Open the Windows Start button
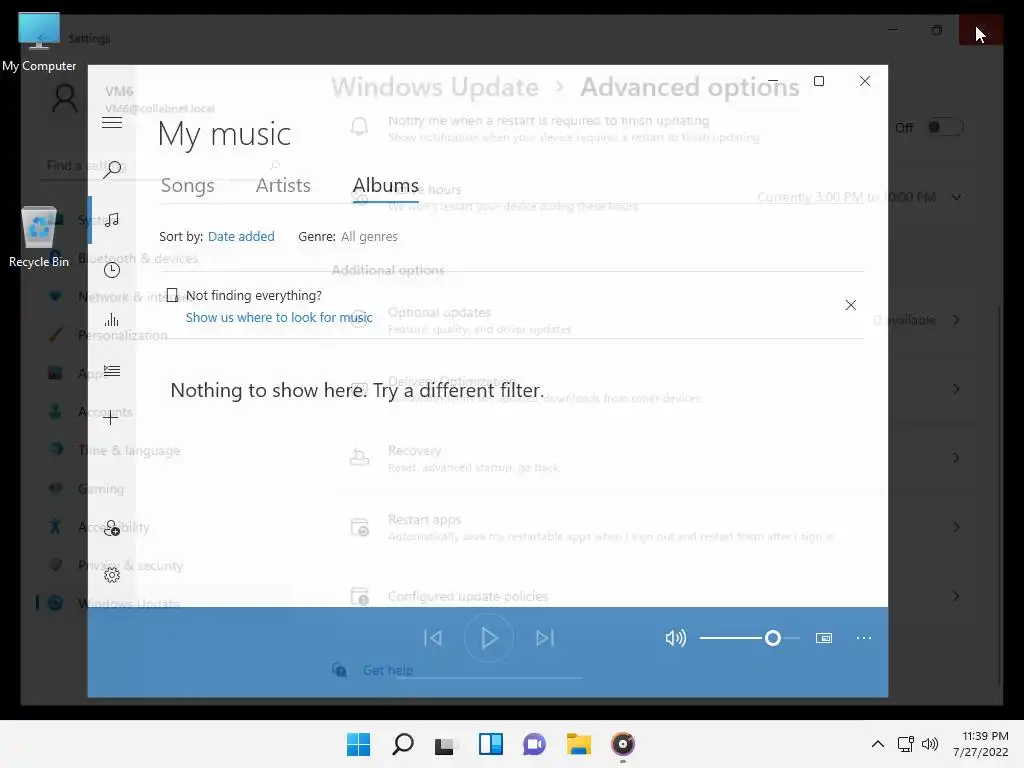Image resolution: width=1024 pixels, height=768 pixels. coord(358,744)
